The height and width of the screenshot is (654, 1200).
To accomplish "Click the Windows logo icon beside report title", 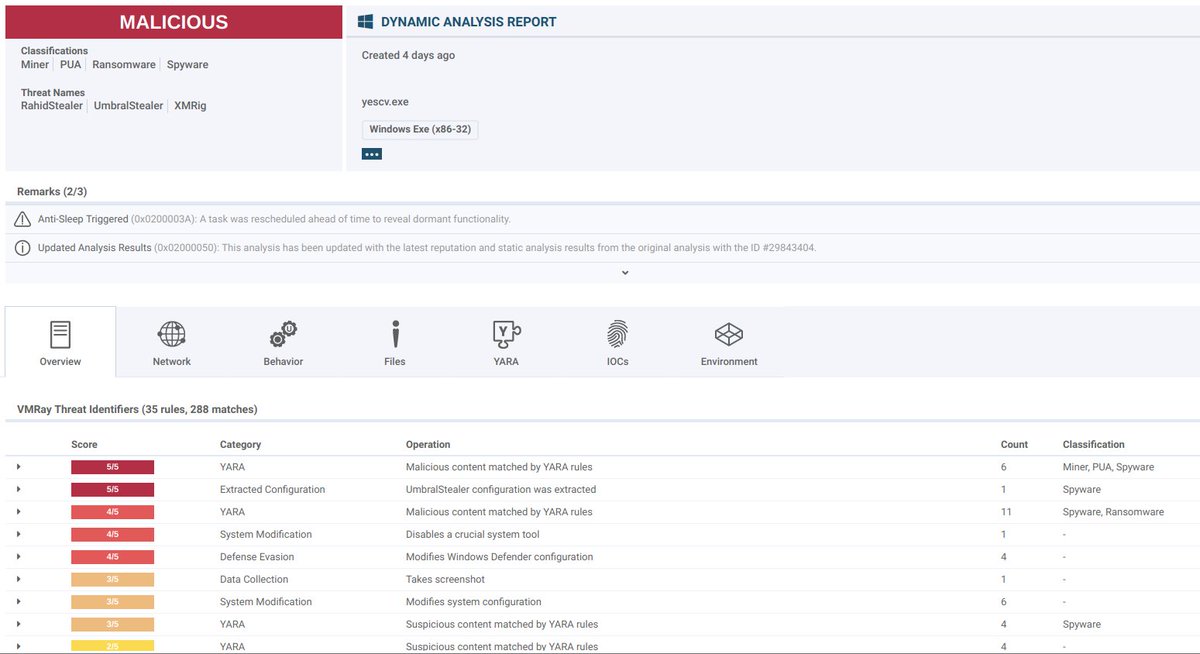I will tap(366, 21).
